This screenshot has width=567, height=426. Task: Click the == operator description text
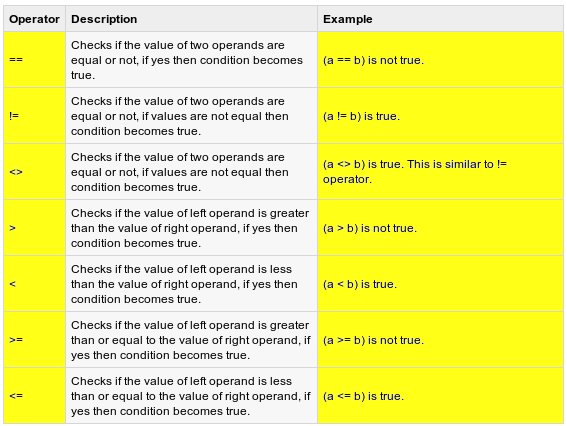coord(187,60)
